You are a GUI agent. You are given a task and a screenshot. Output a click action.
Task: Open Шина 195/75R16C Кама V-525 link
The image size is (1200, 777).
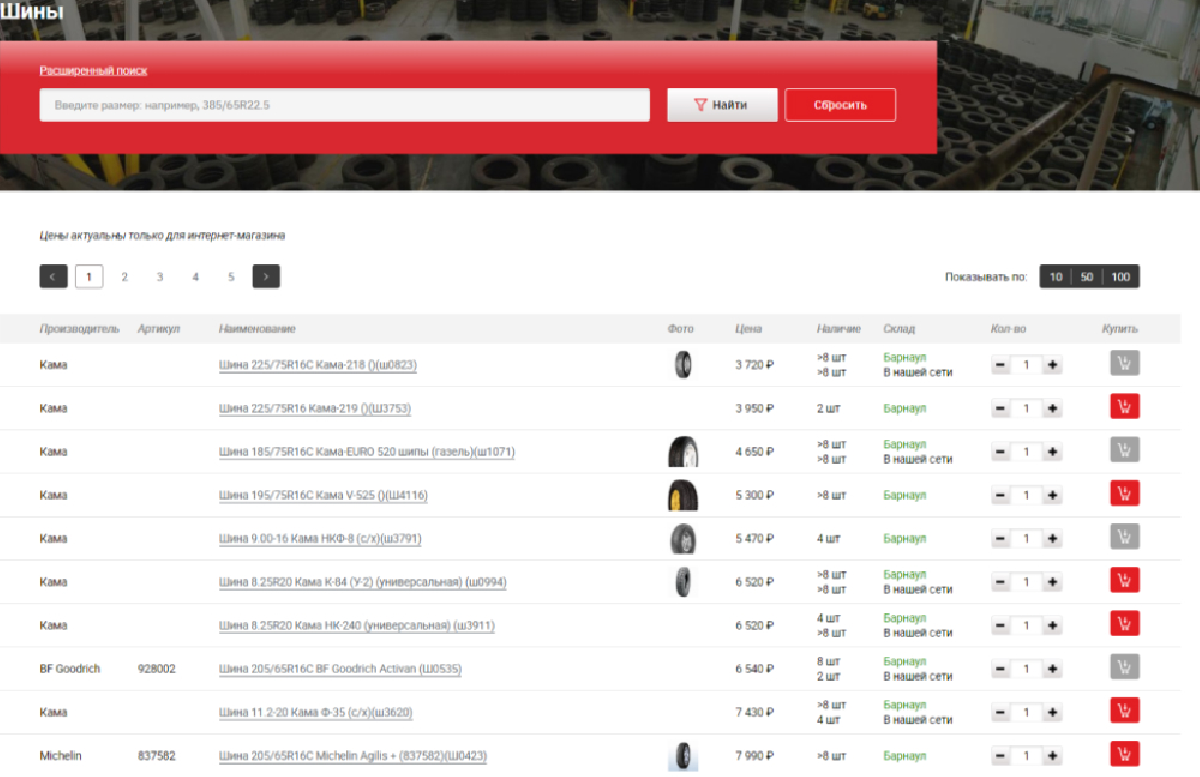click(x=323, y=496)
